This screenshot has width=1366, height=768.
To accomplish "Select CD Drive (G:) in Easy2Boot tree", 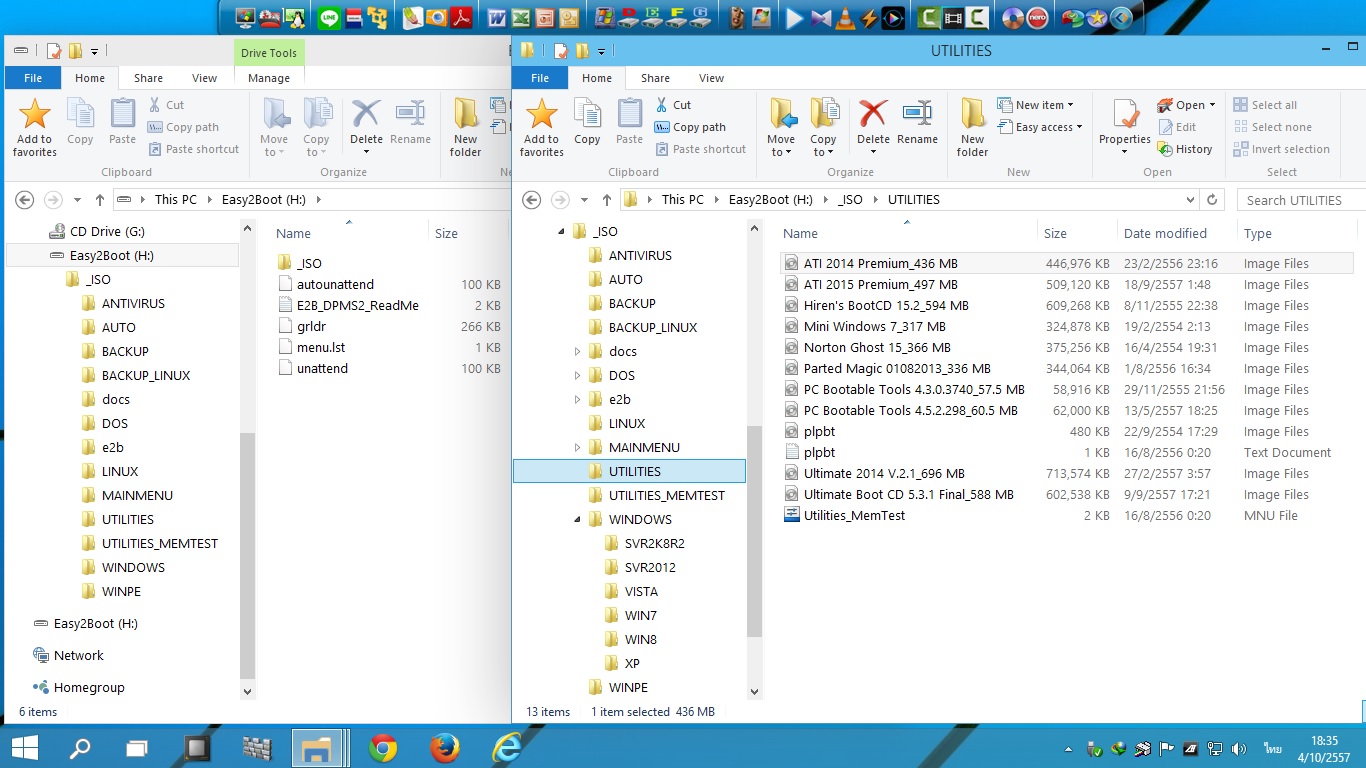I will [x=107, y=231].
